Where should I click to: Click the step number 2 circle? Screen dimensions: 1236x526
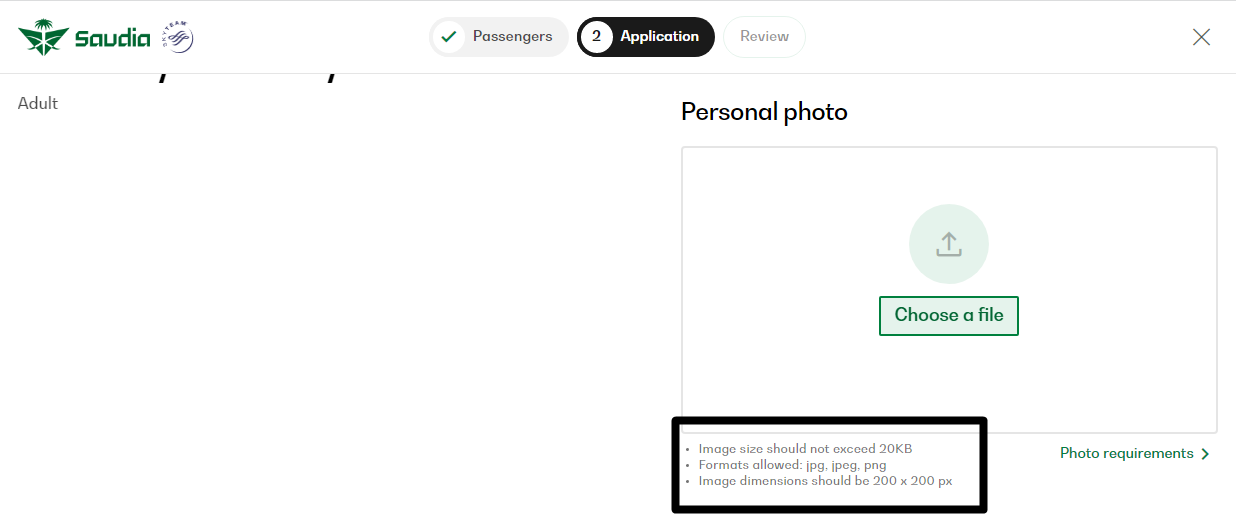(596, 37)
